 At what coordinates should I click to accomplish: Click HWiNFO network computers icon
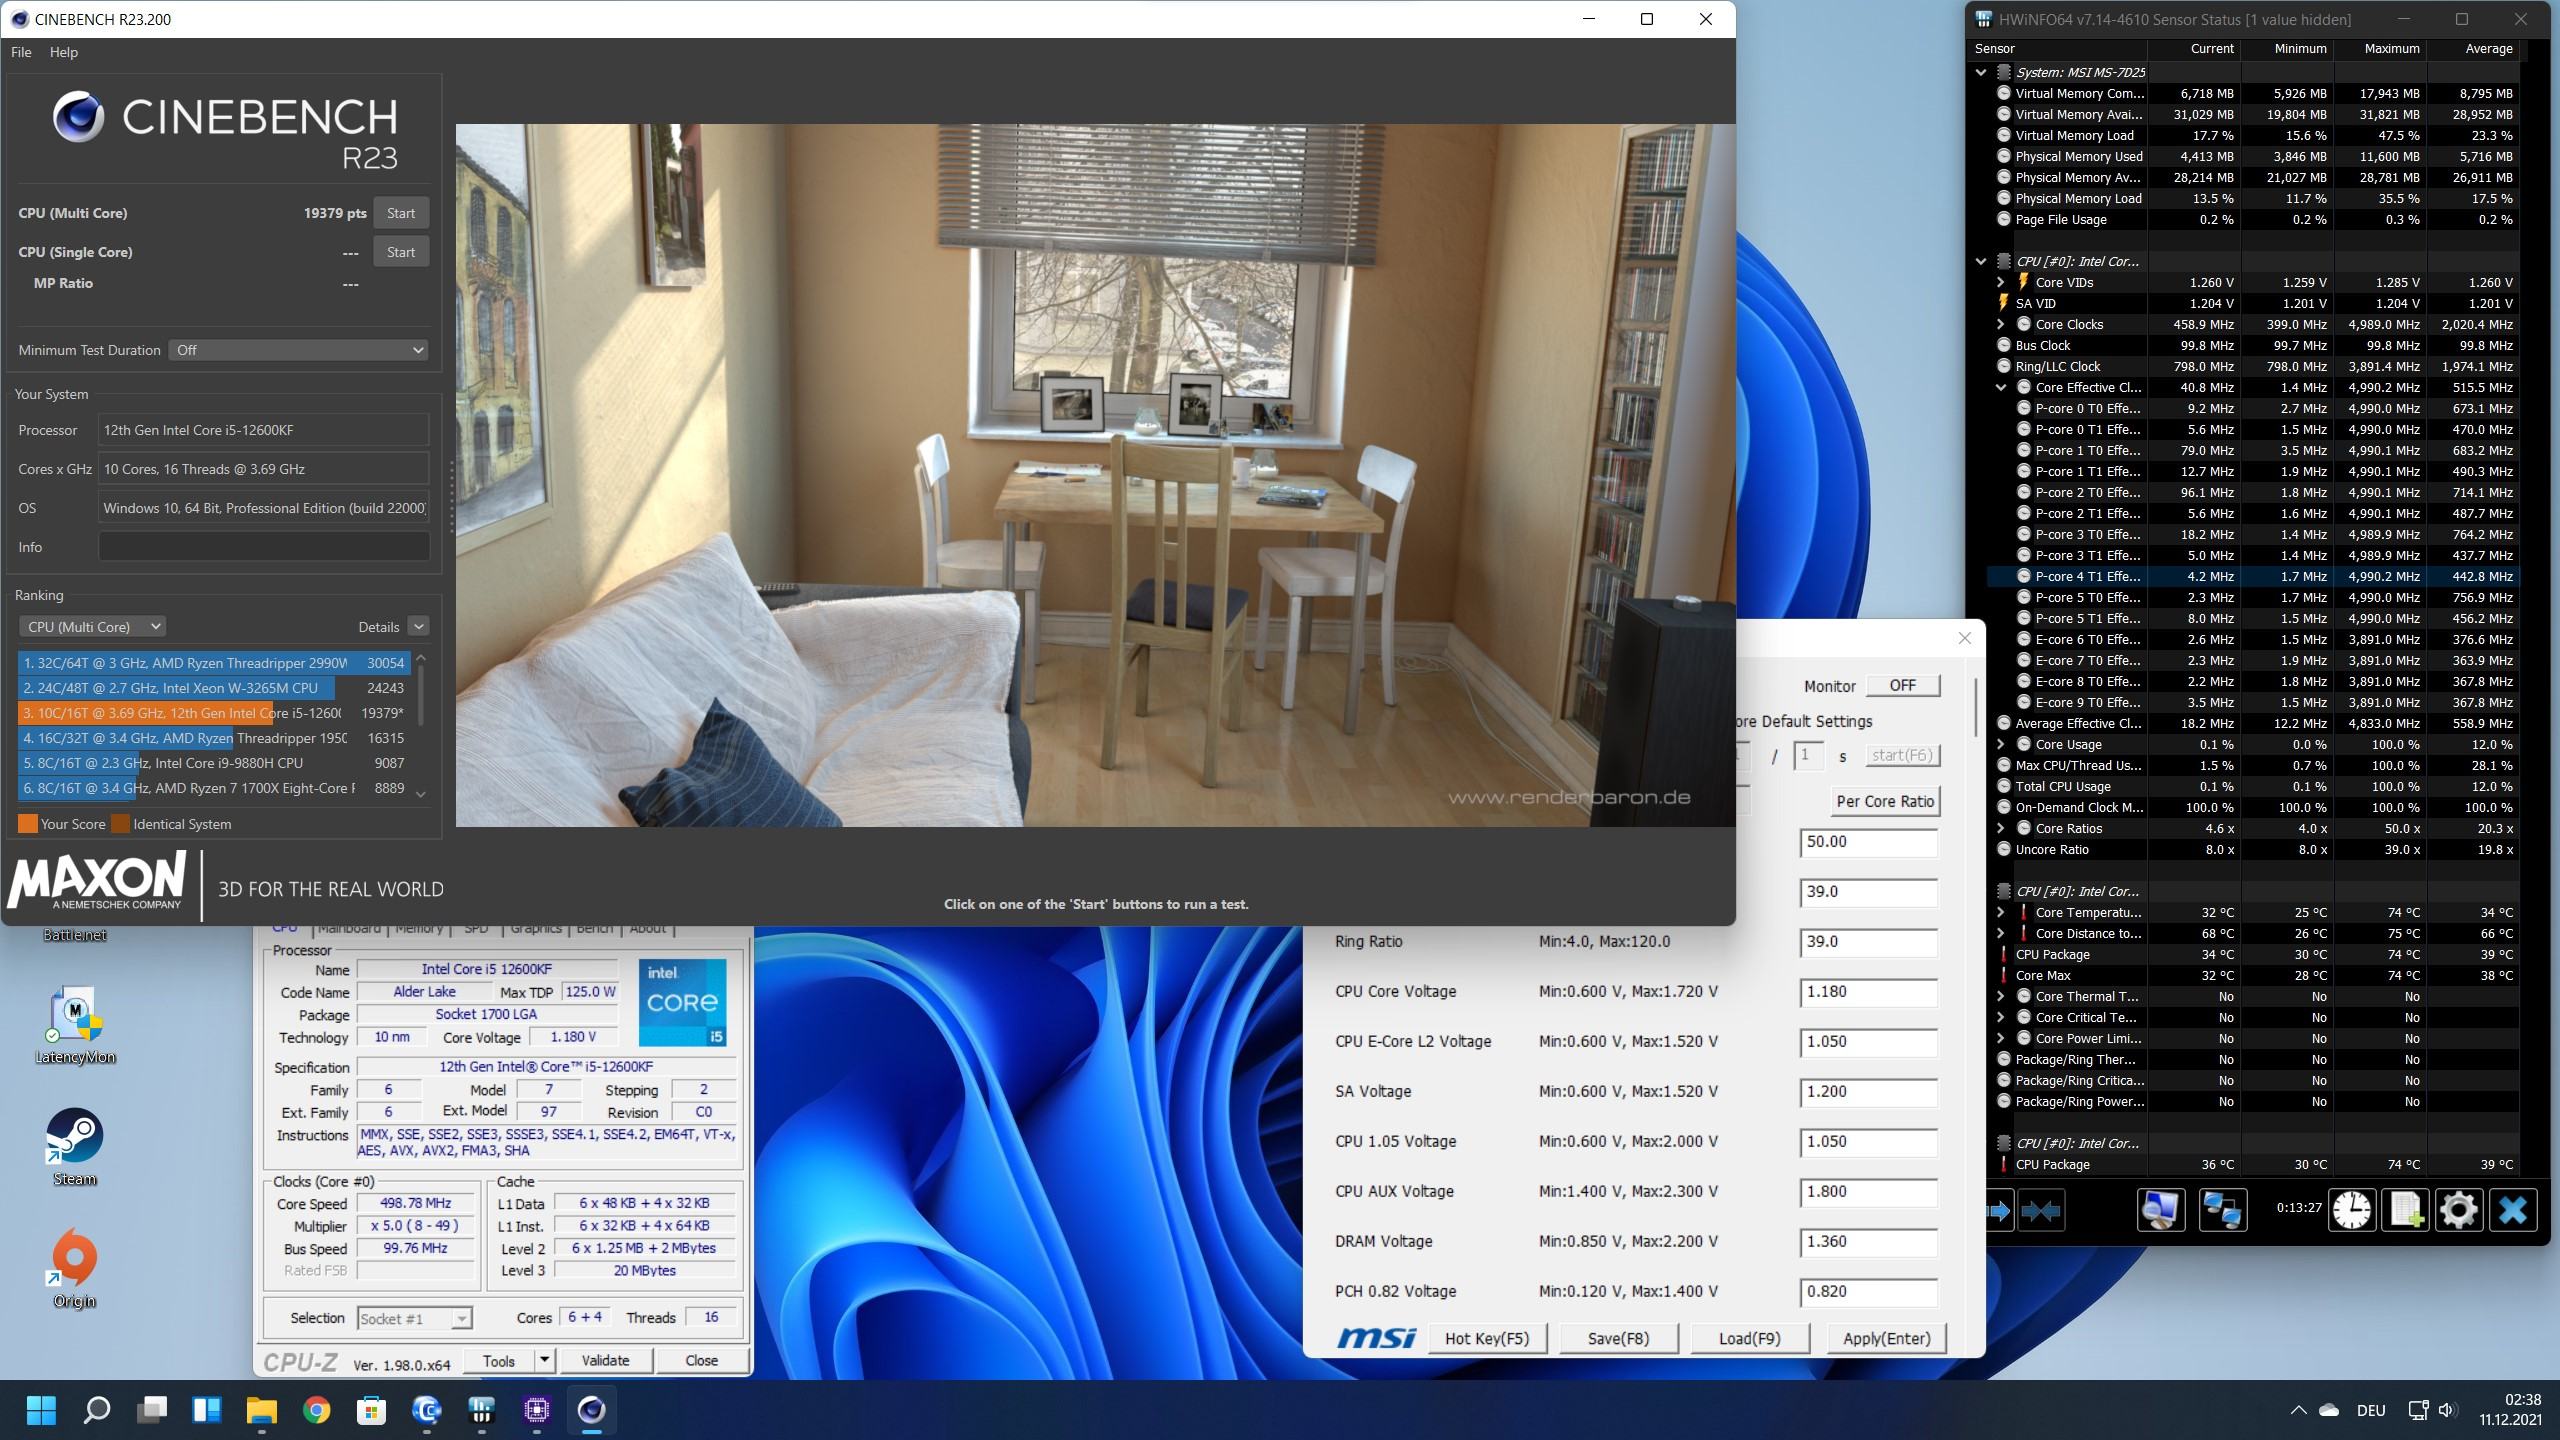click(x=2222, y=1210)
